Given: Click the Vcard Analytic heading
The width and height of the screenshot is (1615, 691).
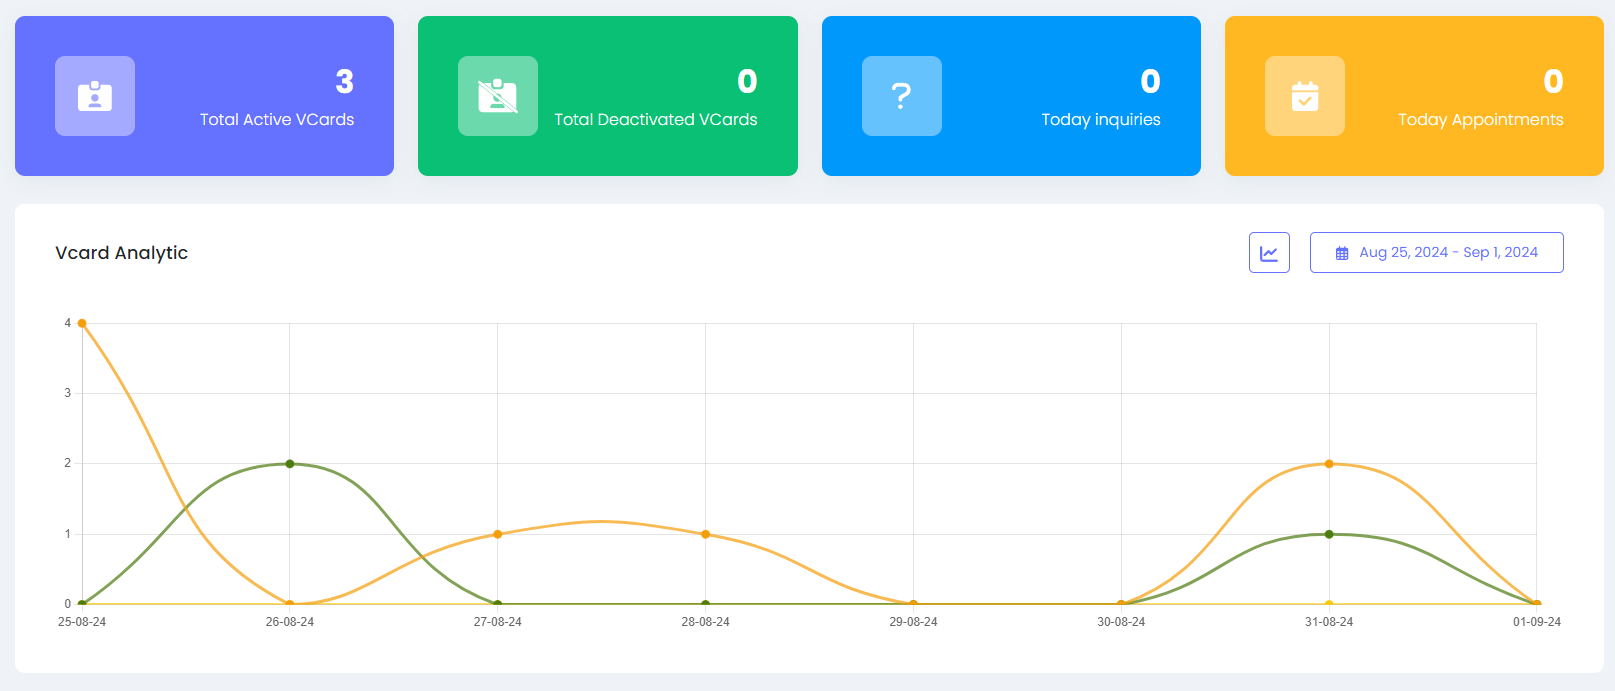Looking at the screenshot, I should [x=122, y=253].
